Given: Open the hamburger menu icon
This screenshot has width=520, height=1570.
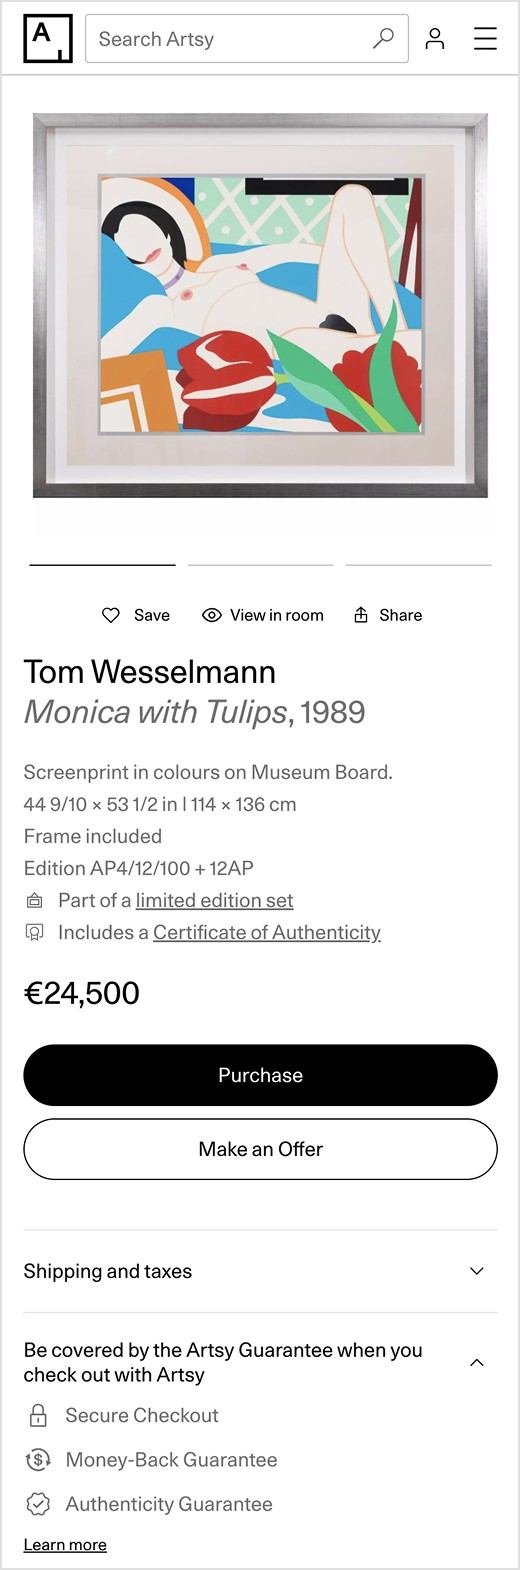Looking at the screenshot, I should (x=485, y=39).
